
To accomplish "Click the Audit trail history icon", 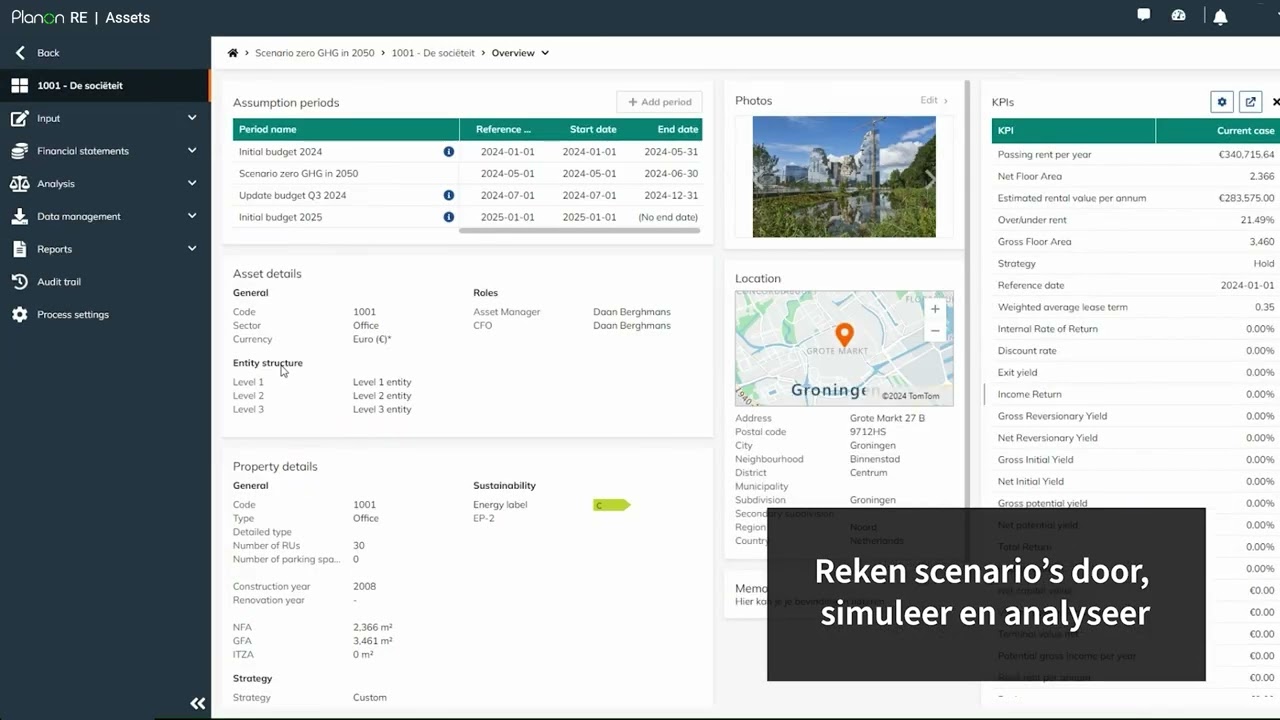I will pos(19,282).
